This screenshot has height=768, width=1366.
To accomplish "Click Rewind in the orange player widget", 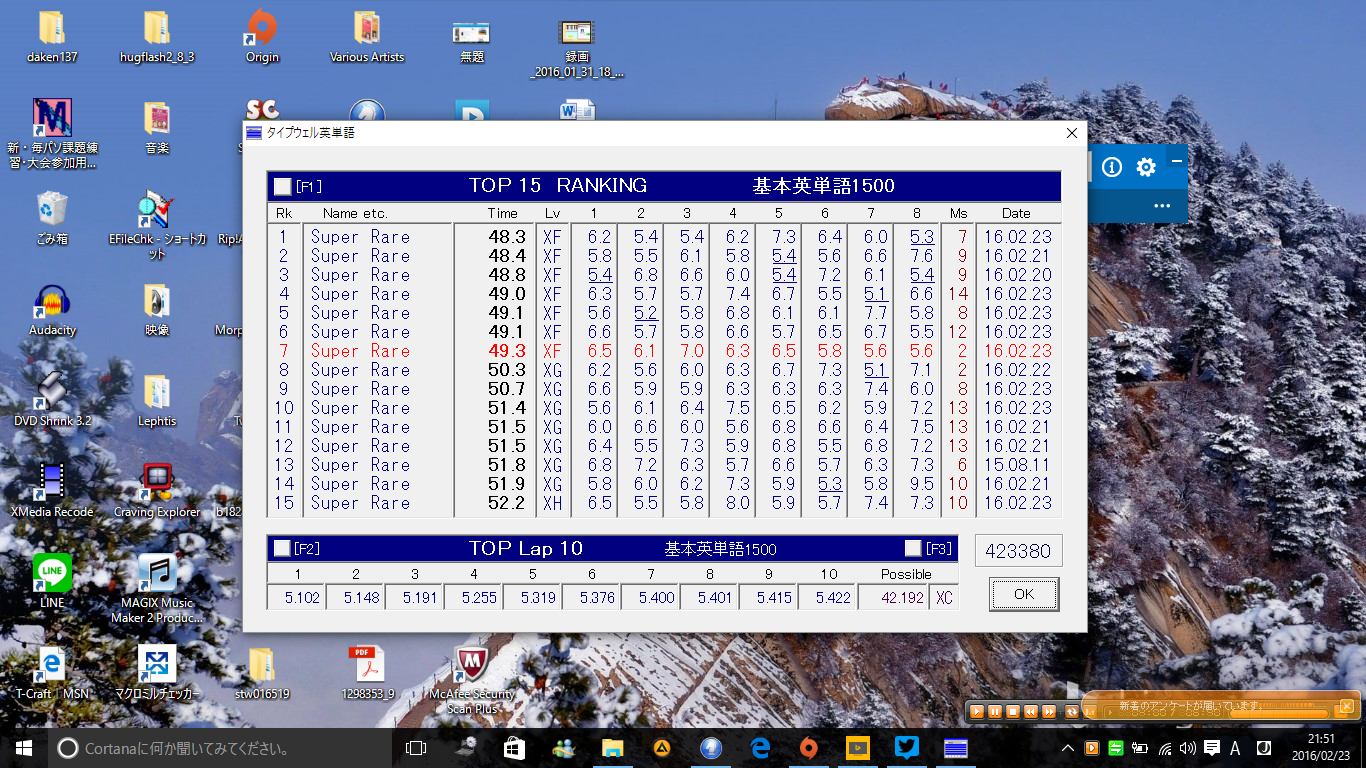I will (1031, 712).
